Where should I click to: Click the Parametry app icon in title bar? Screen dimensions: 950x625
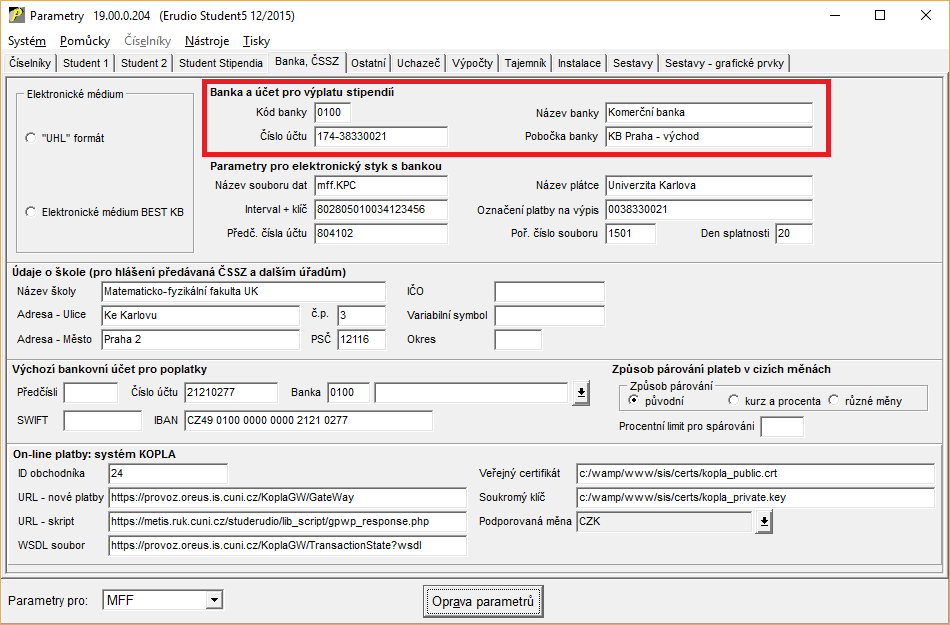16,16
